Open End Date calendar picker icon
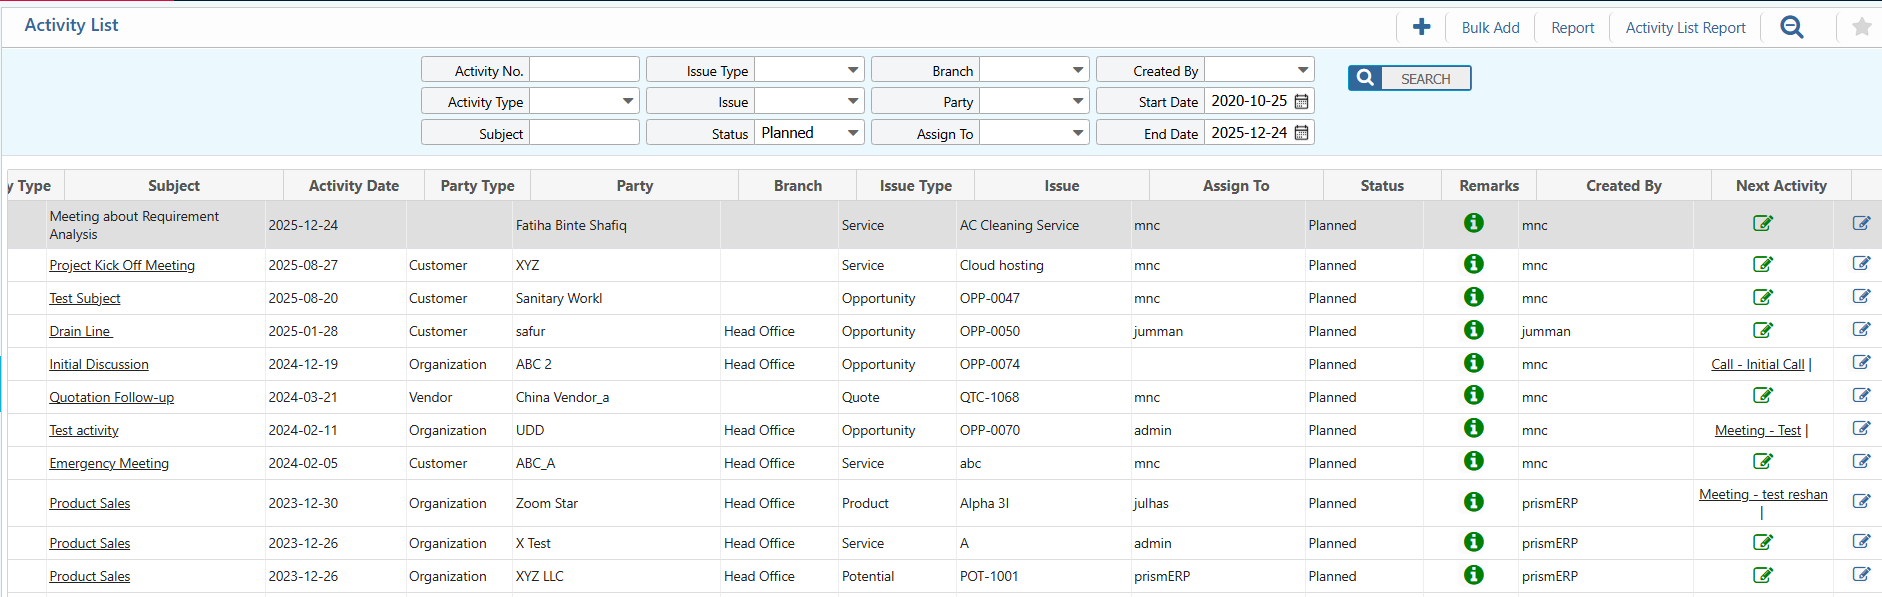Image resolution: width=1882 pixels, height=597 pixels. (x=1301, y=132)
